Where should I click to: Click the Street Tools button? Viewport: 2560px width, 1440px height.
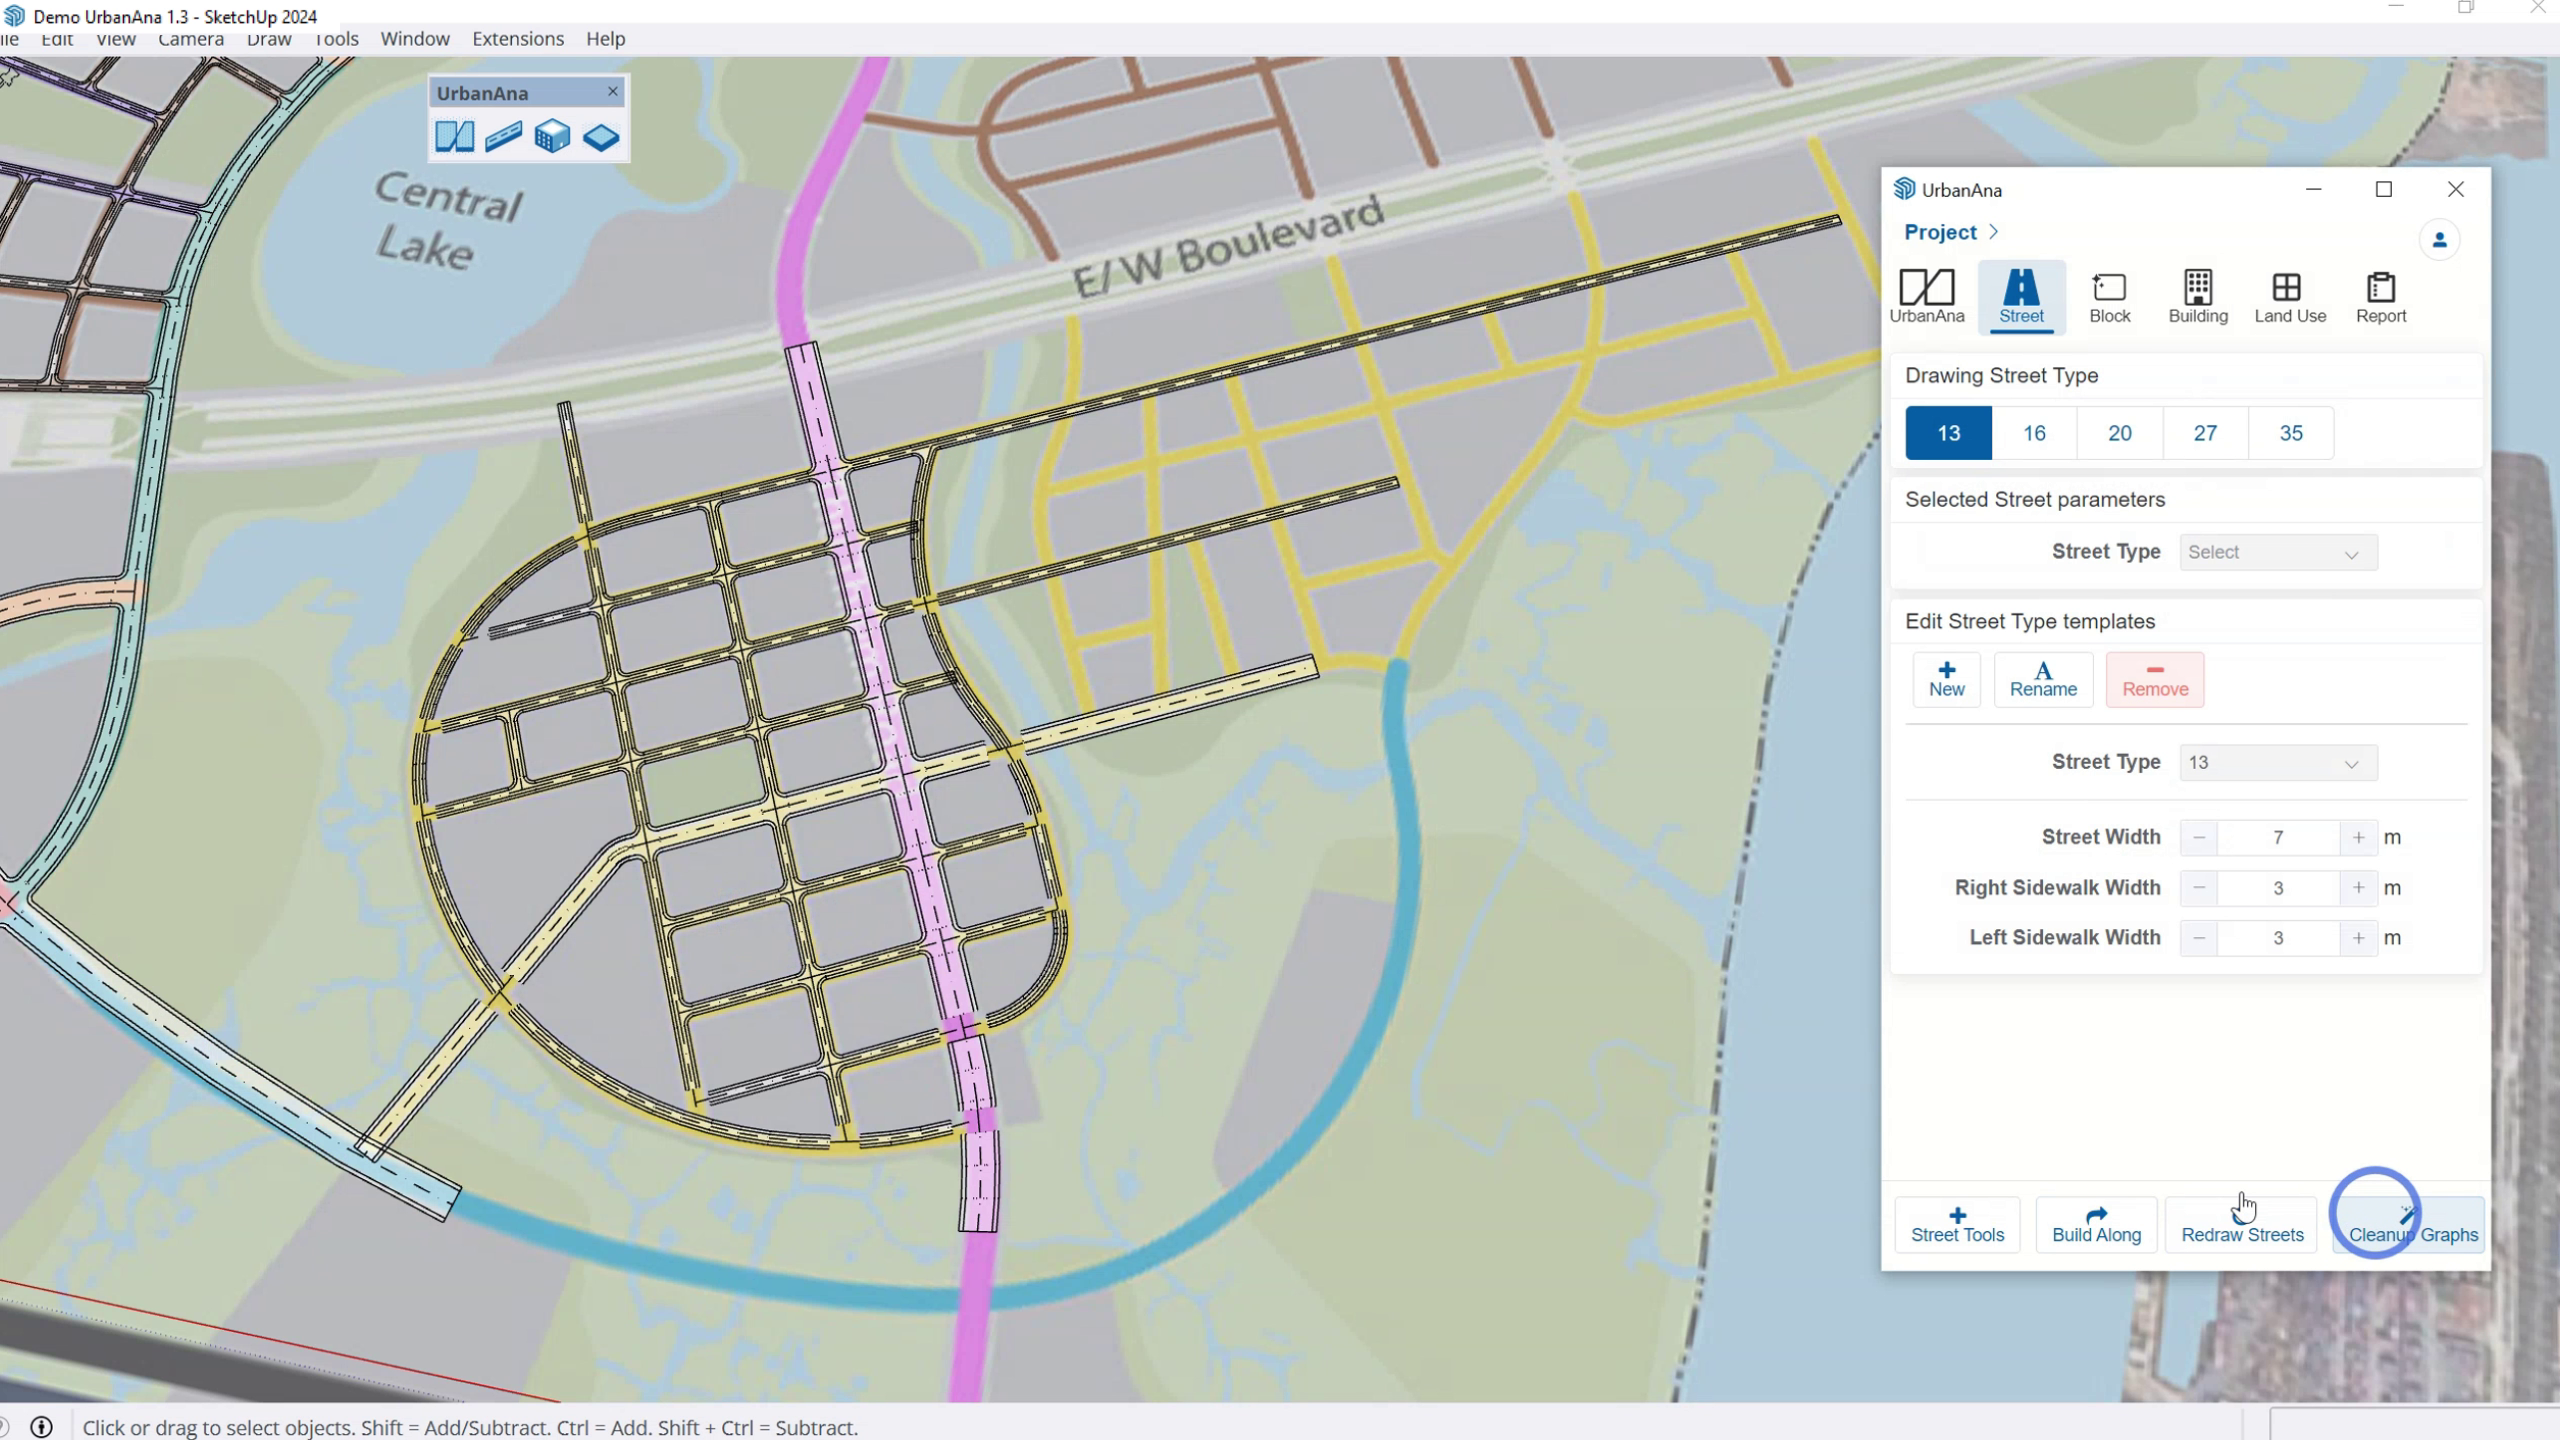click(1957, 1224)
